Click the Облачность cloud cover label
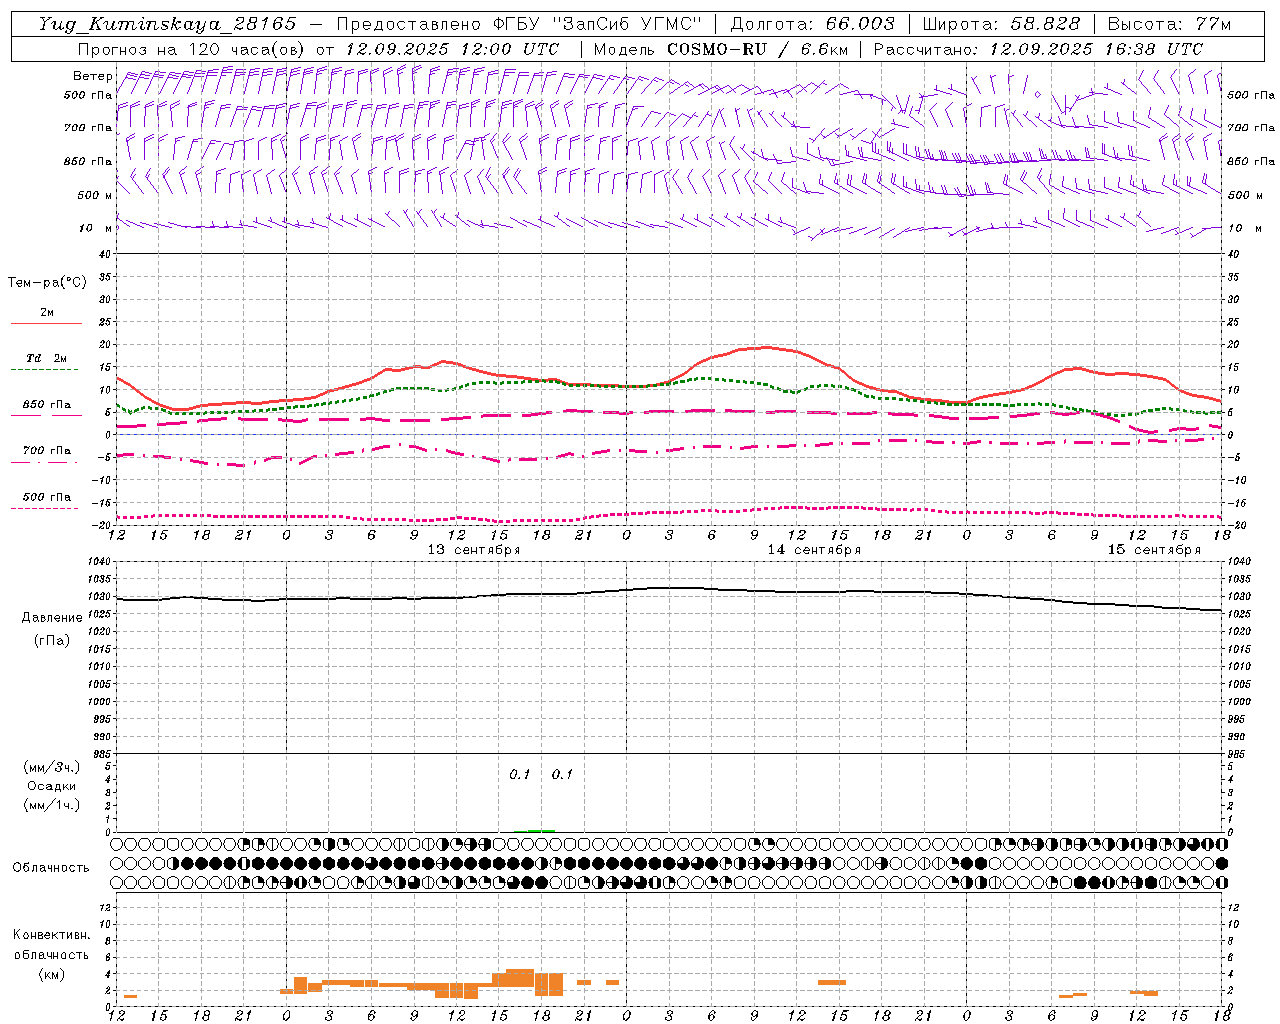Image resolution: width=1280 pixels, height=1024 pixels. click(51, 867)
